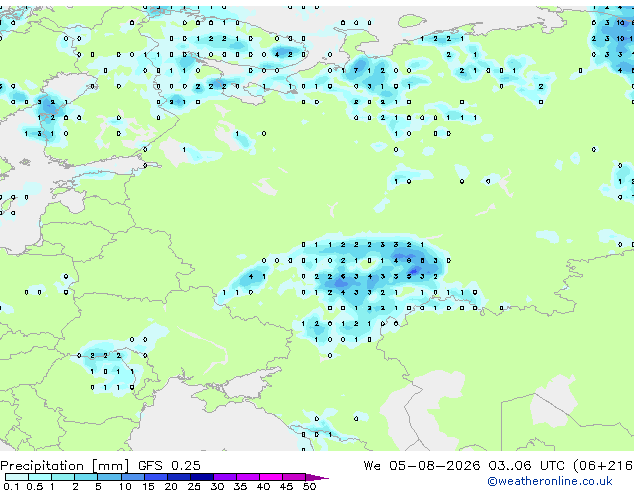Click the '25' legend scale label

click(x=194, y=486)
